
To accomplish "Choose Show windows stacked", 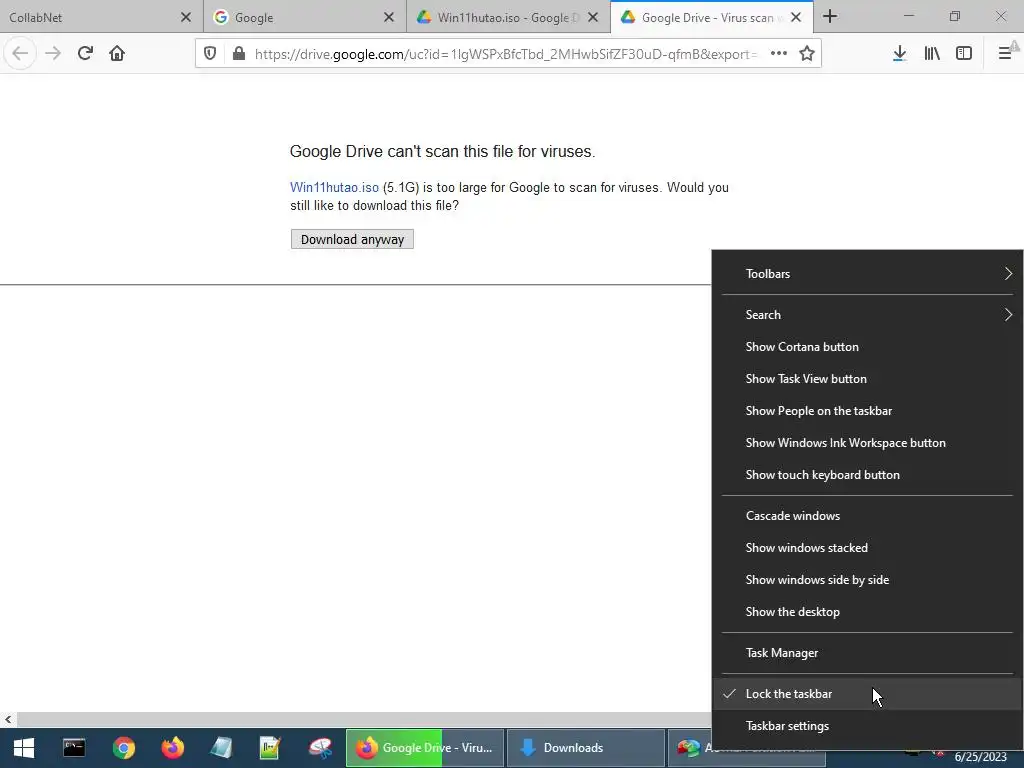I will click(x=867, y=548).
